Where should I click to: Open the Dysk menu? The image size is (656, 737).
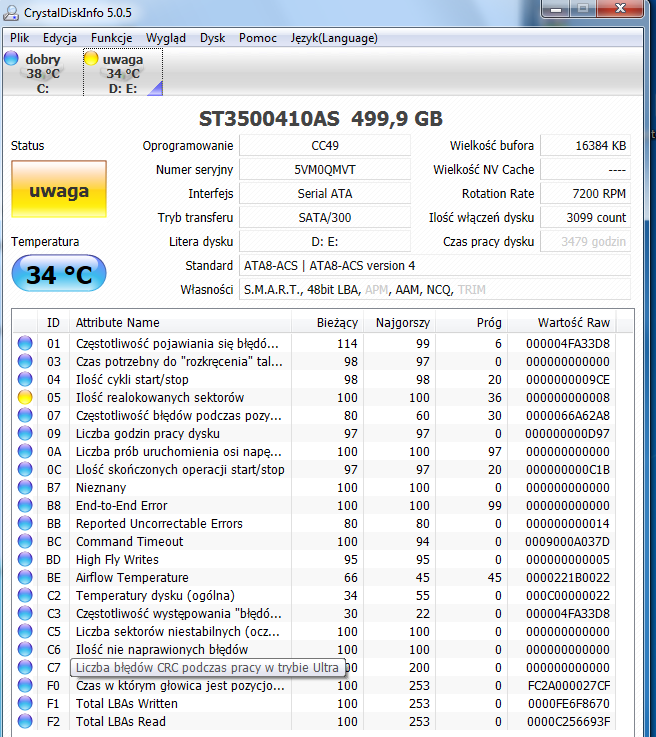(212, 38)
